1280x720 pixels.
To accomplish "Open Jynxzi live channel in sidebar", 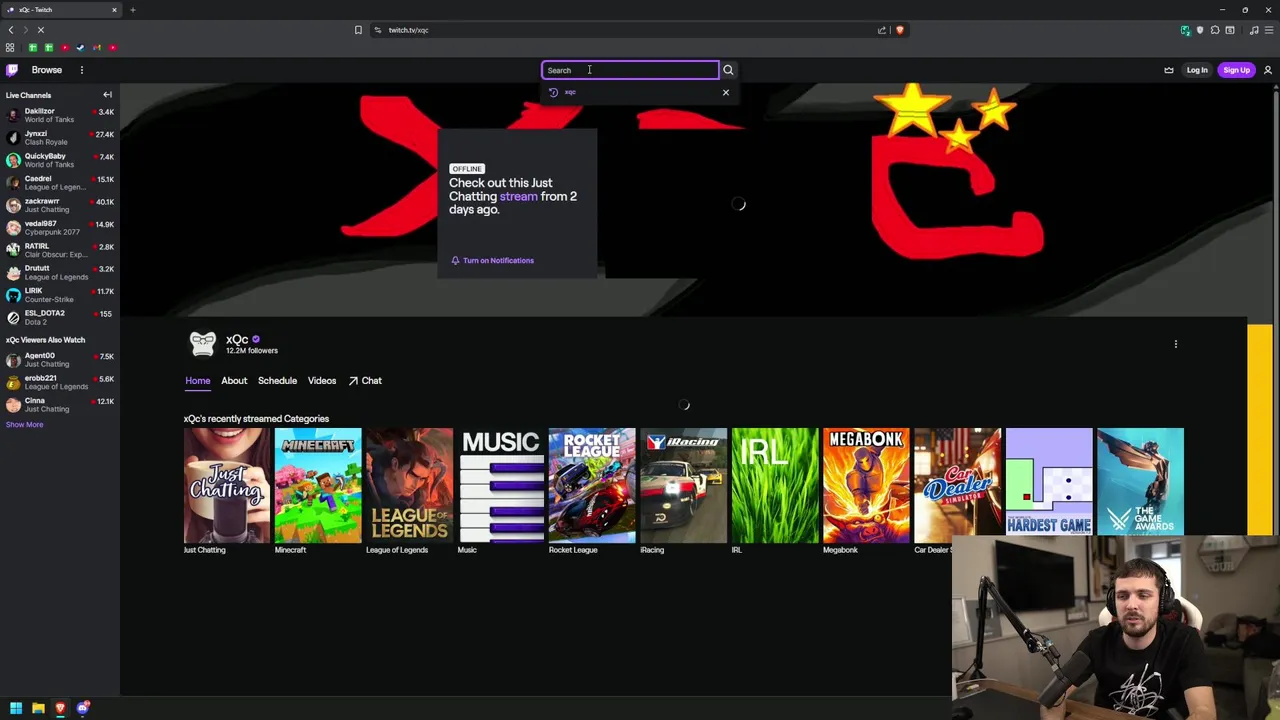I will pyautogui.click(x=60, y=138).
